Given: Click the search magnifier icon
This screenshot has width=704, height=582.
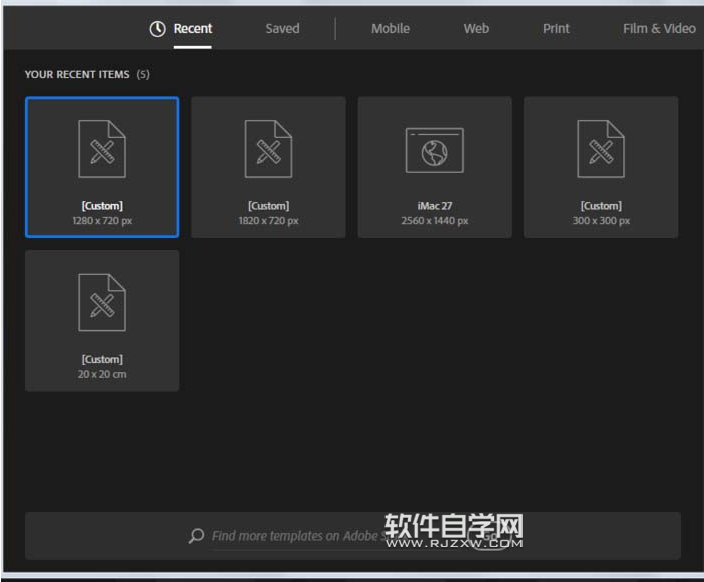Looking at the screenshot, I should tap(196, 536).
